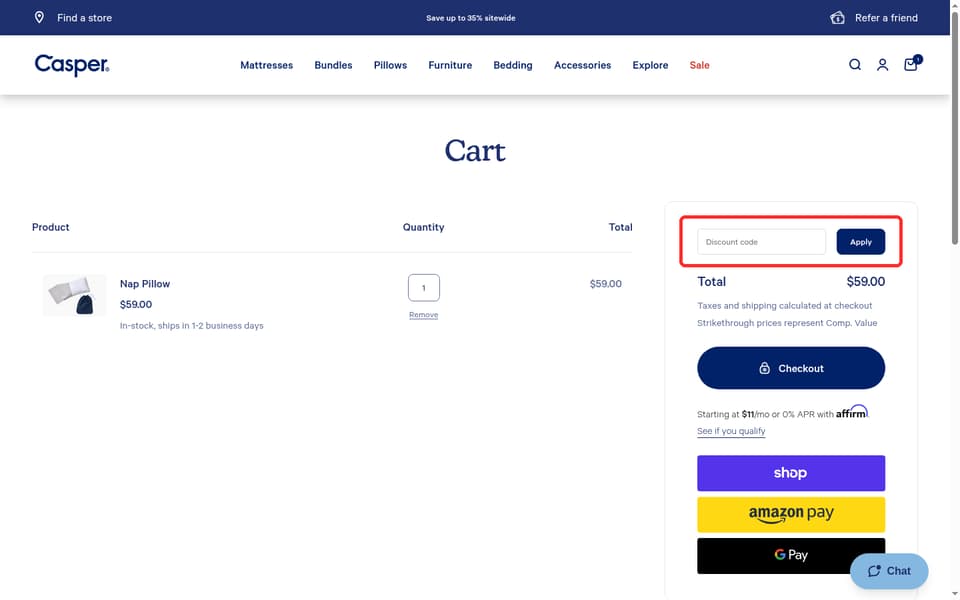Viewport: 960px width, 600px height.
Task: Click the Refer a friend gift icon
Action: click(837, 17)
